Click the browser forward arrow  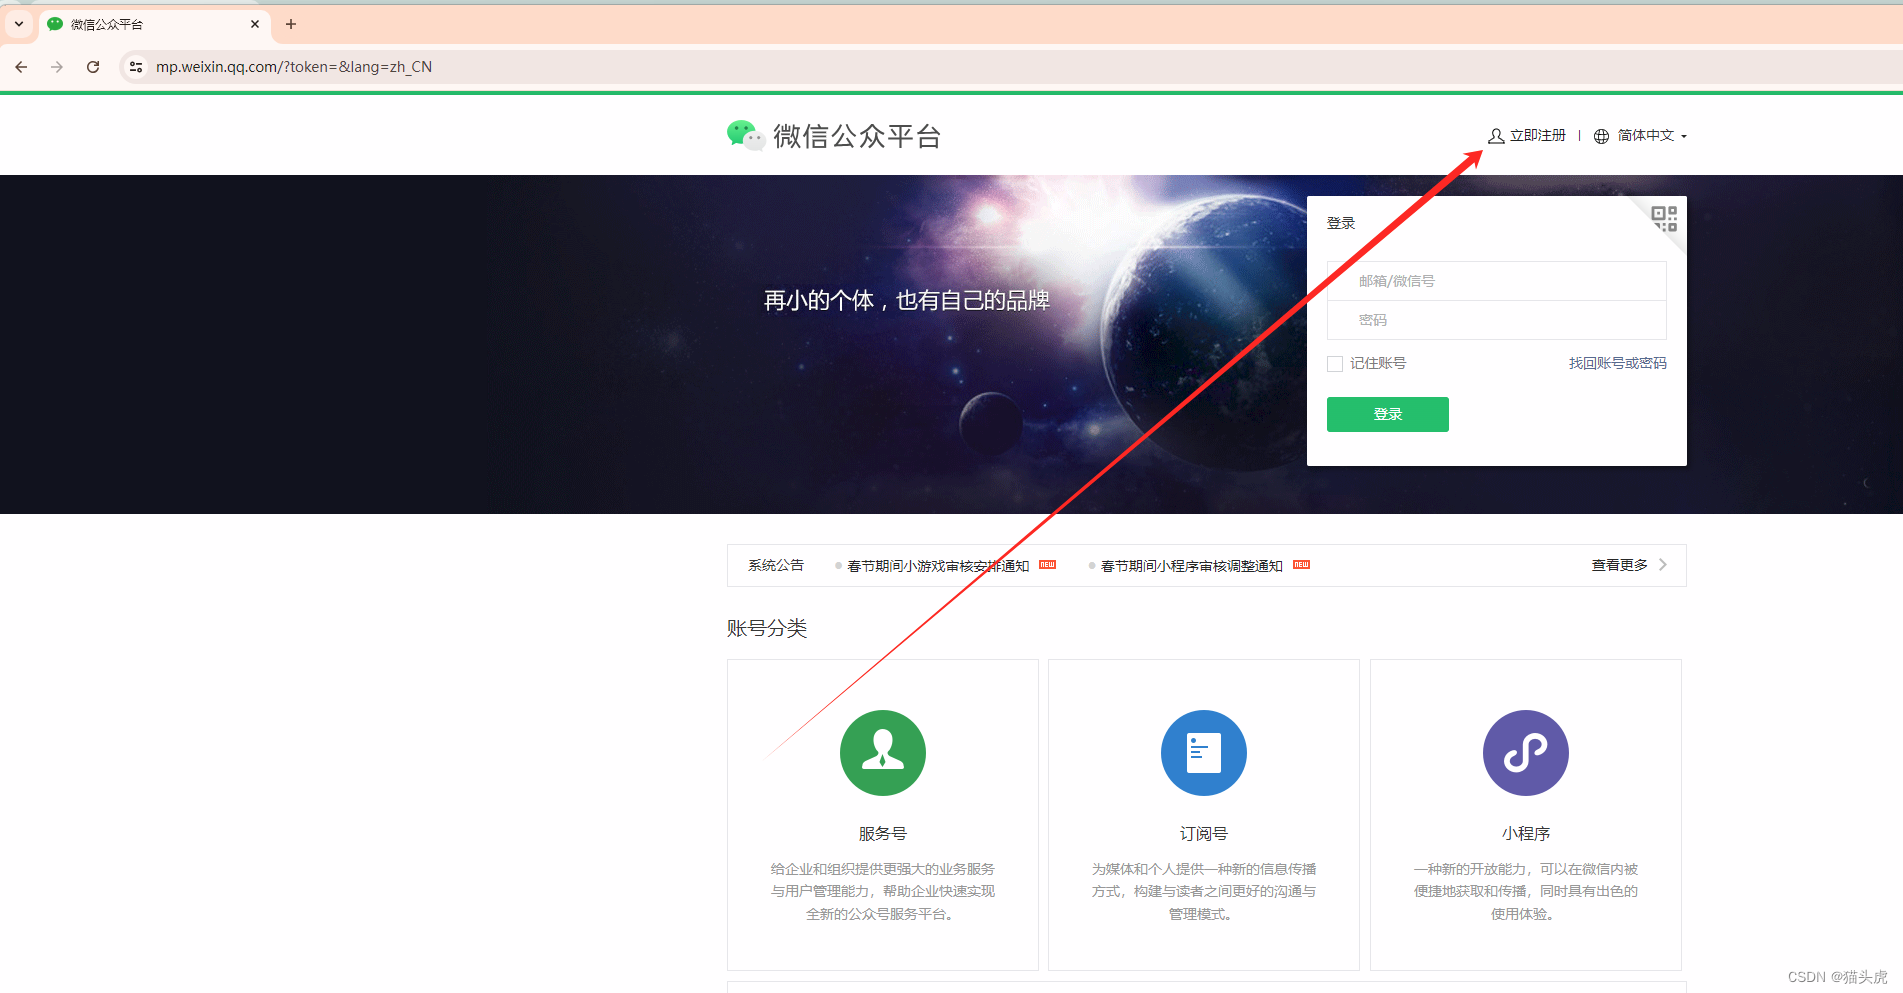coord(57,67)
